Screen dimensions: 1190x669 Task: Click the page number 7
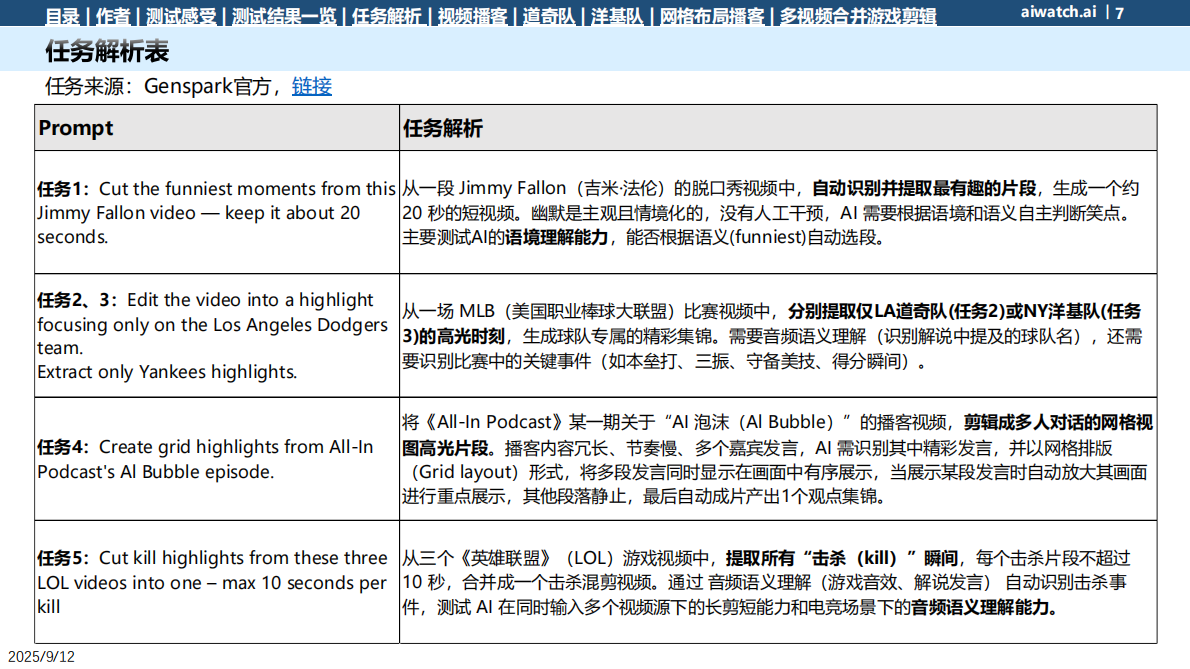(1119, 13)
